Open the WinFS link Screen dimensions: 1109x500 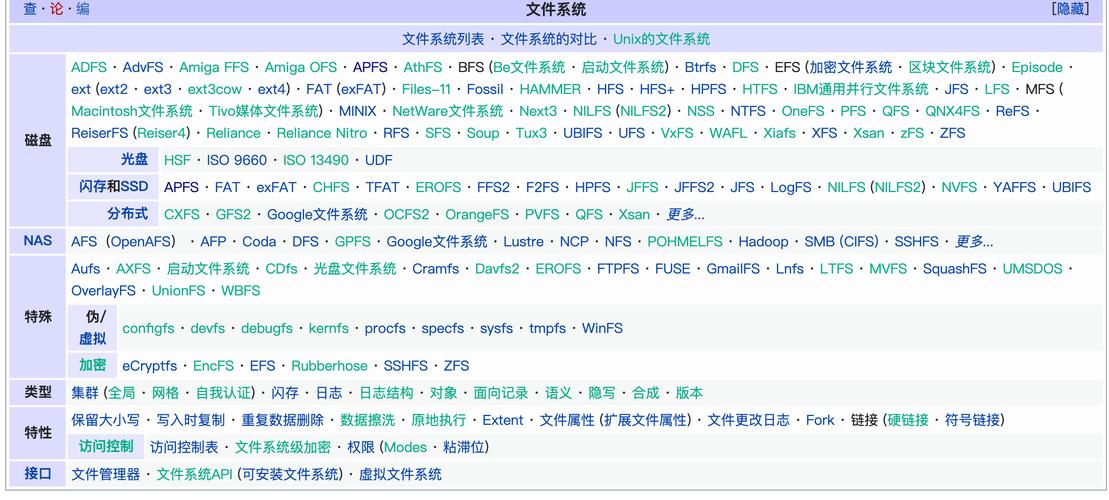tap(603, 328)
